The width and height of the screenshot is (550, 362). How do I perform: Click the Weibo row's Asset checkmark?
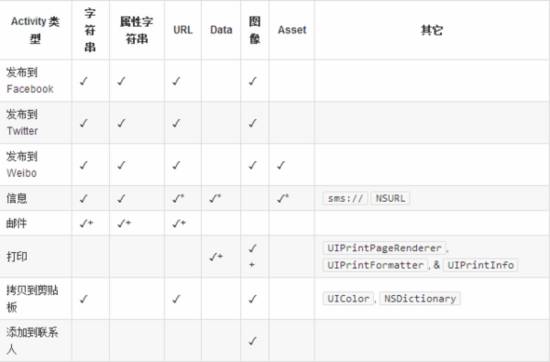click(281, 165)
